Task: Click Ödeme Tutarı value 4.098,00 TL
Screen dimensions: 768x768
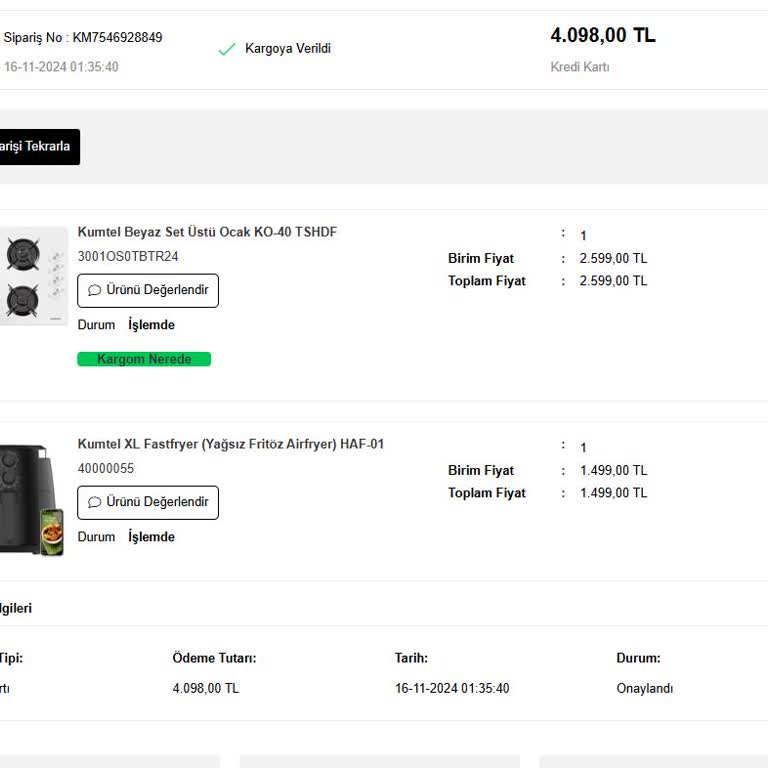Action: coord(206,688)
